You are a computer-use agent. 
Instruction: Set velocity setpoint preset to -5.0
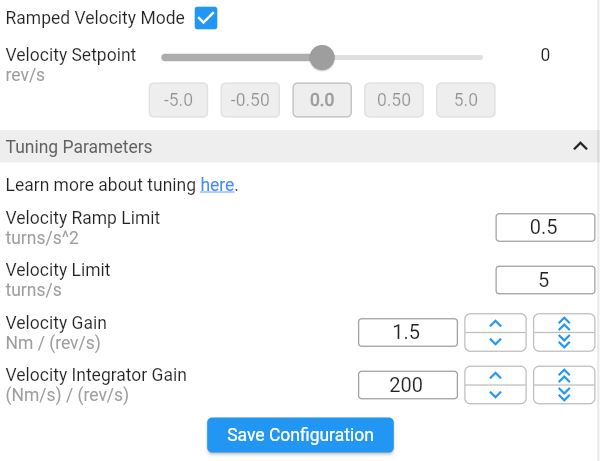178,100
